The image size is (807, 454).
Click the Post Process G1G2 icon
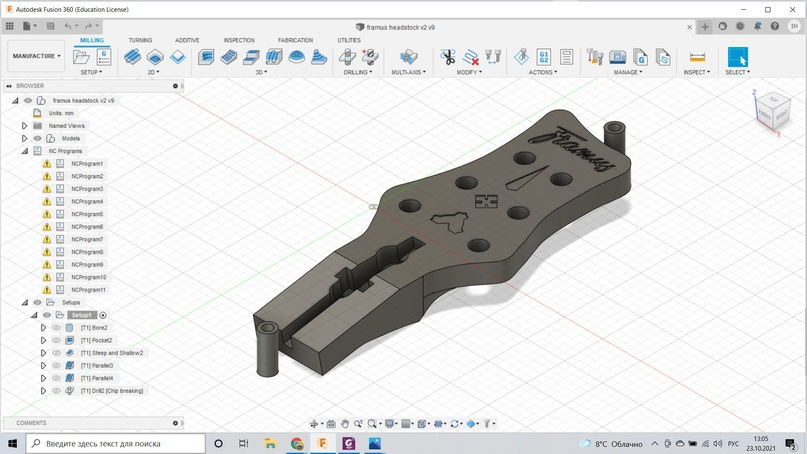pos(544,57)
